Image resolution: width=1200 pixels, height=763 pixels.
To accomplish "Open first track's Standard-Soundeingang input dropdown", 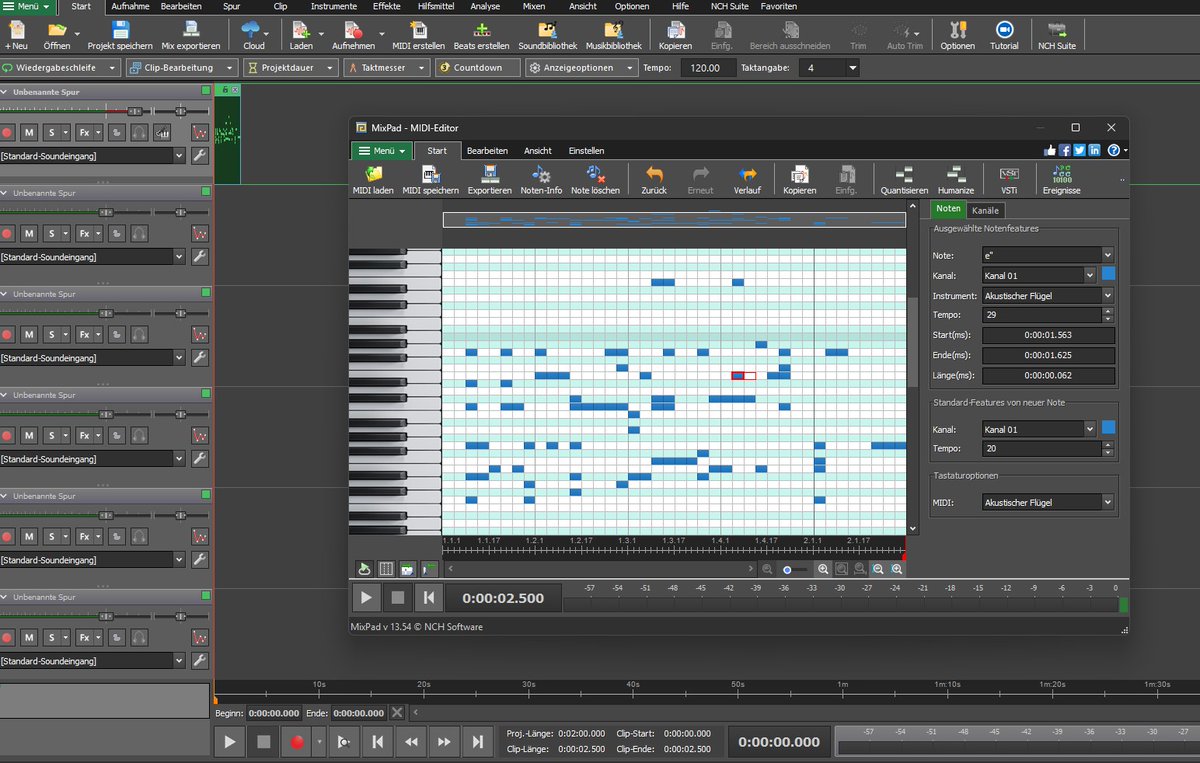I will [93, 156].
